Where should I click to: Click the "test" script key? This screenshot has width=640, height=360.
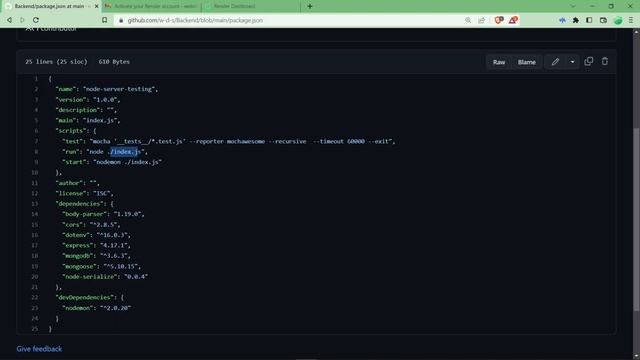[73, 141]
